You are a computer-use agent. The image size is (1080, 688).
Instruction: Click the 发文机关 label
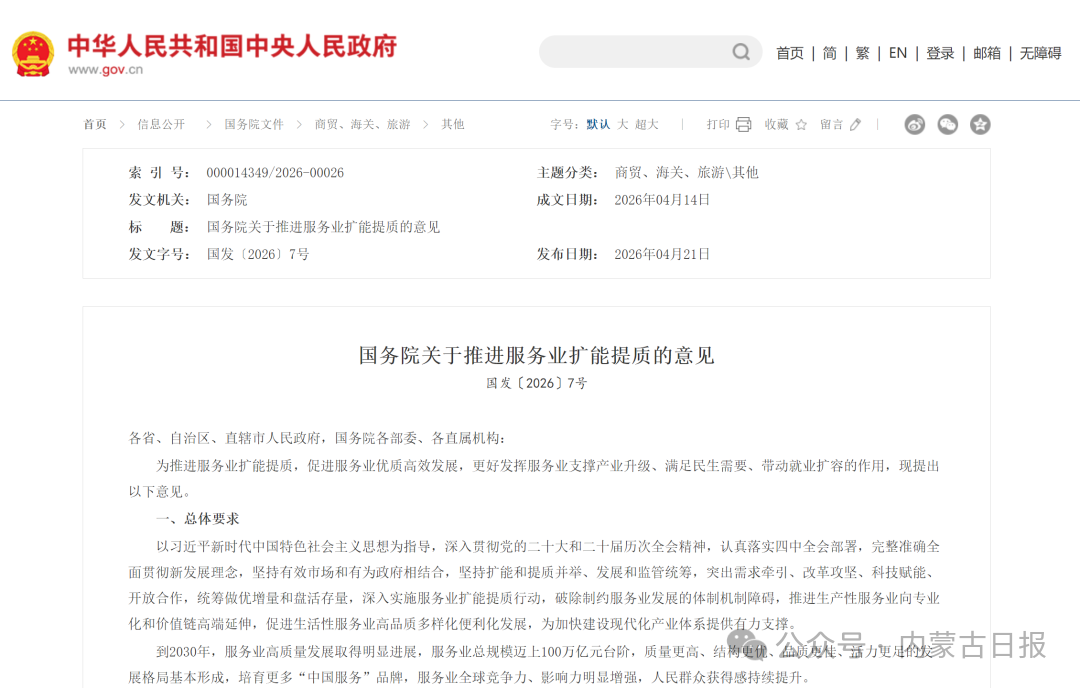(159, 200)
